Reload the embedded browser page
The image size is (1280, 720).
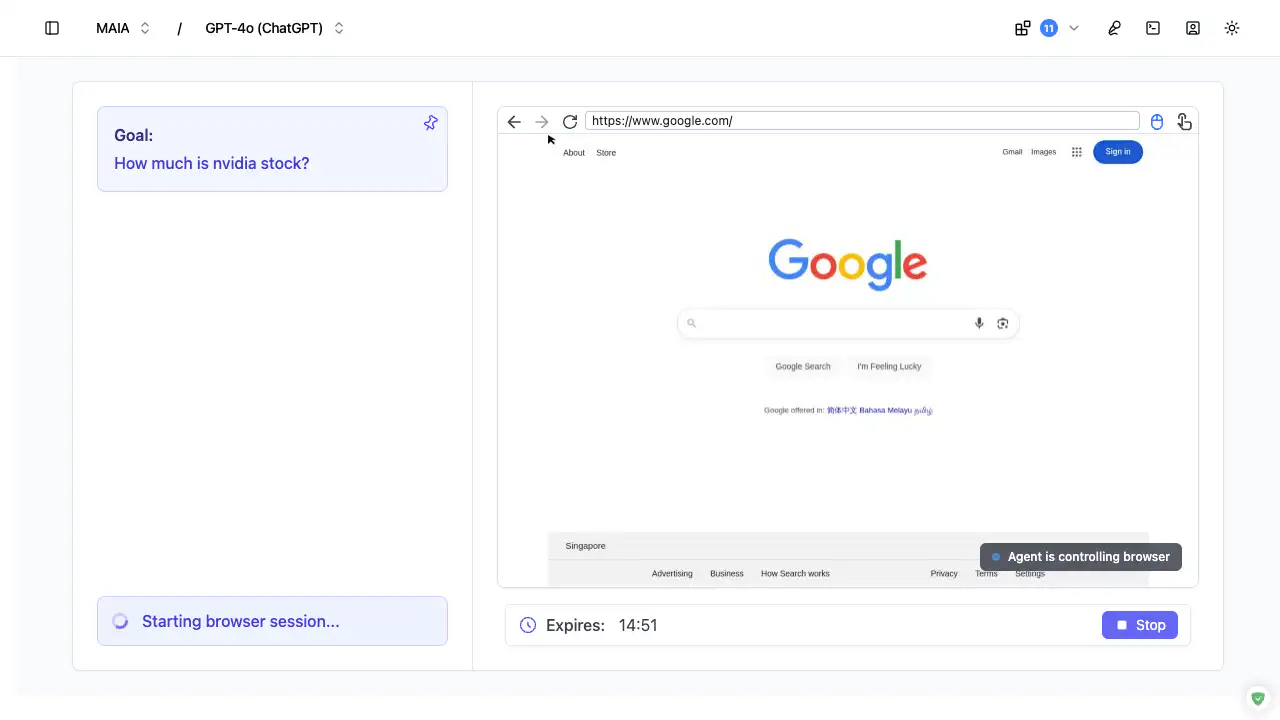tap(570, 121)
